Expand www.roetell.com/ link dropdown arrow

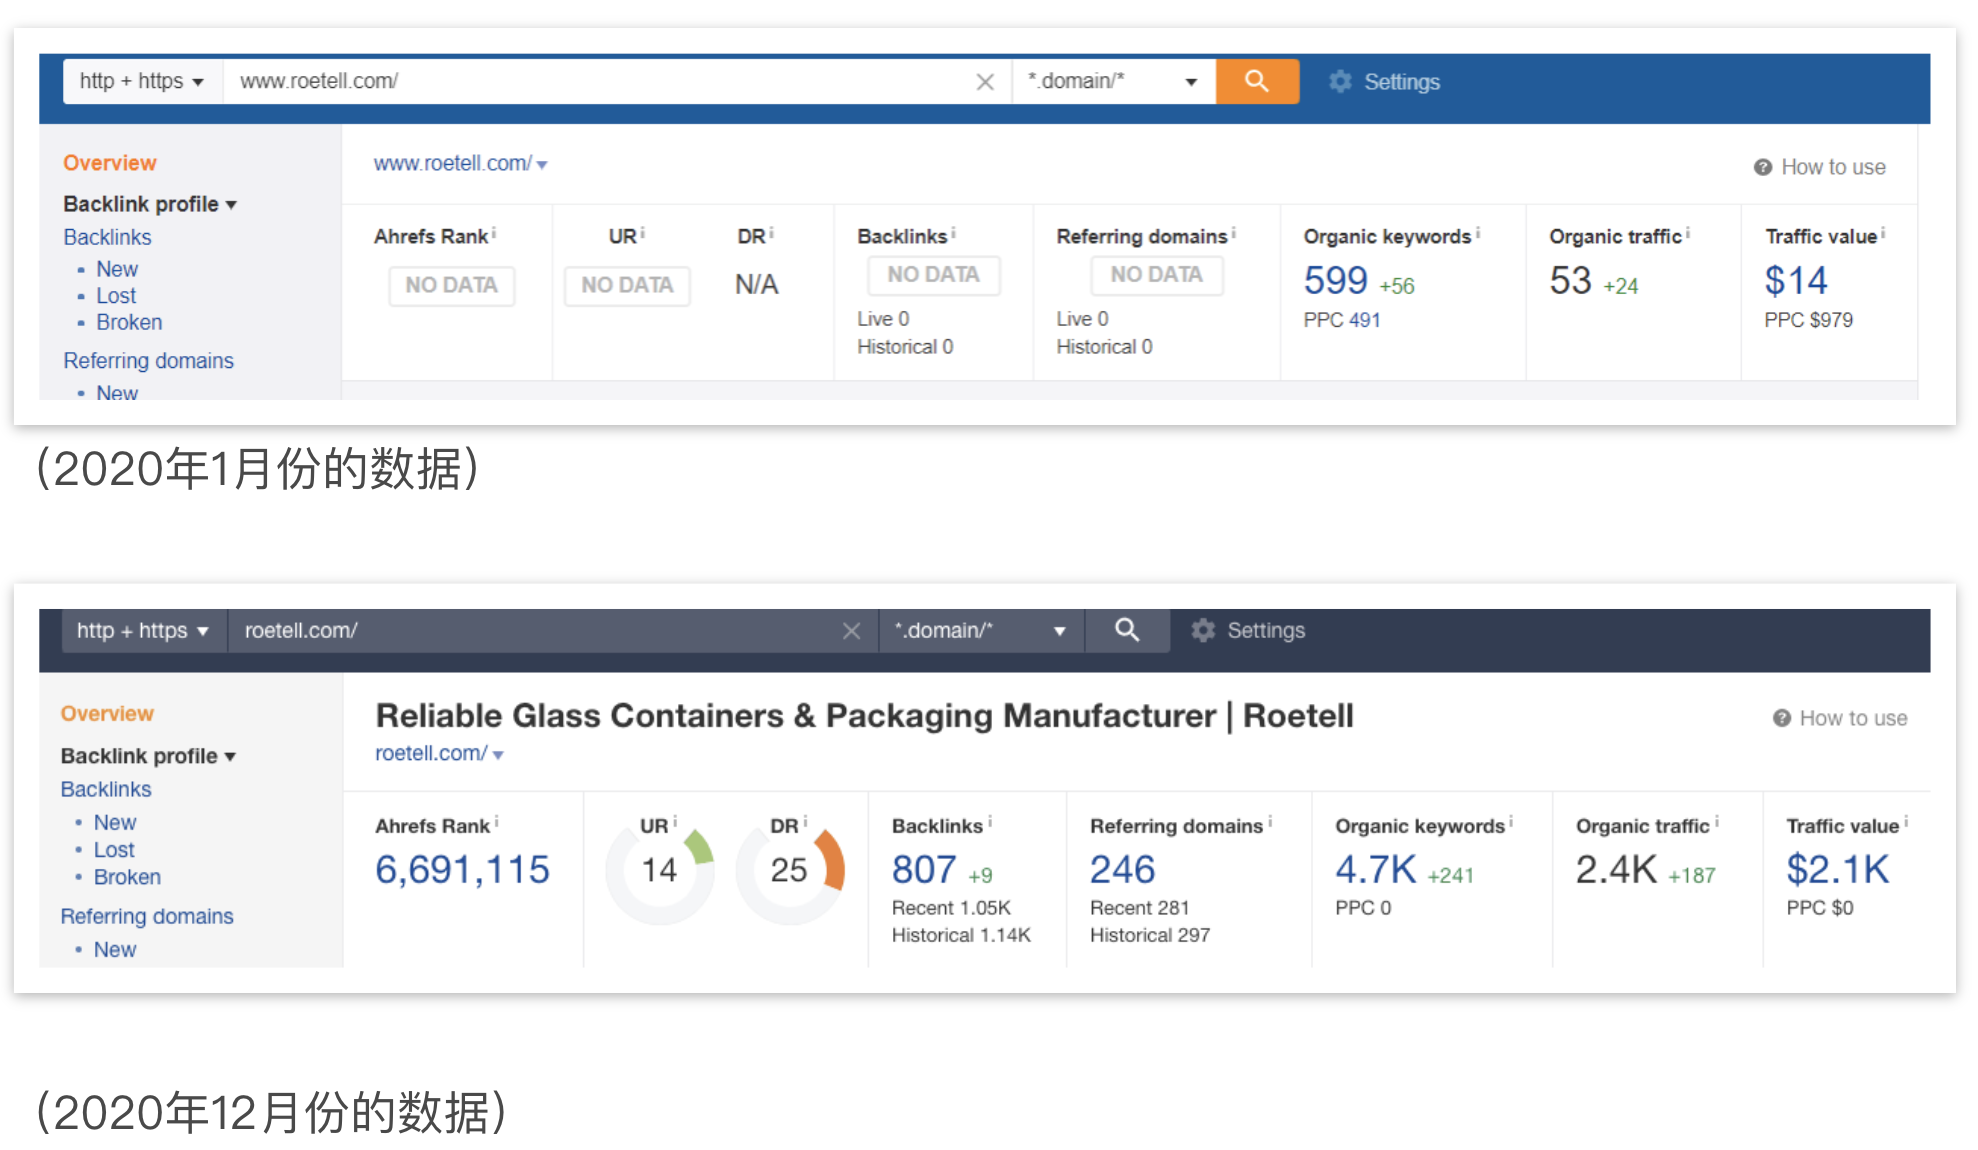542,164
